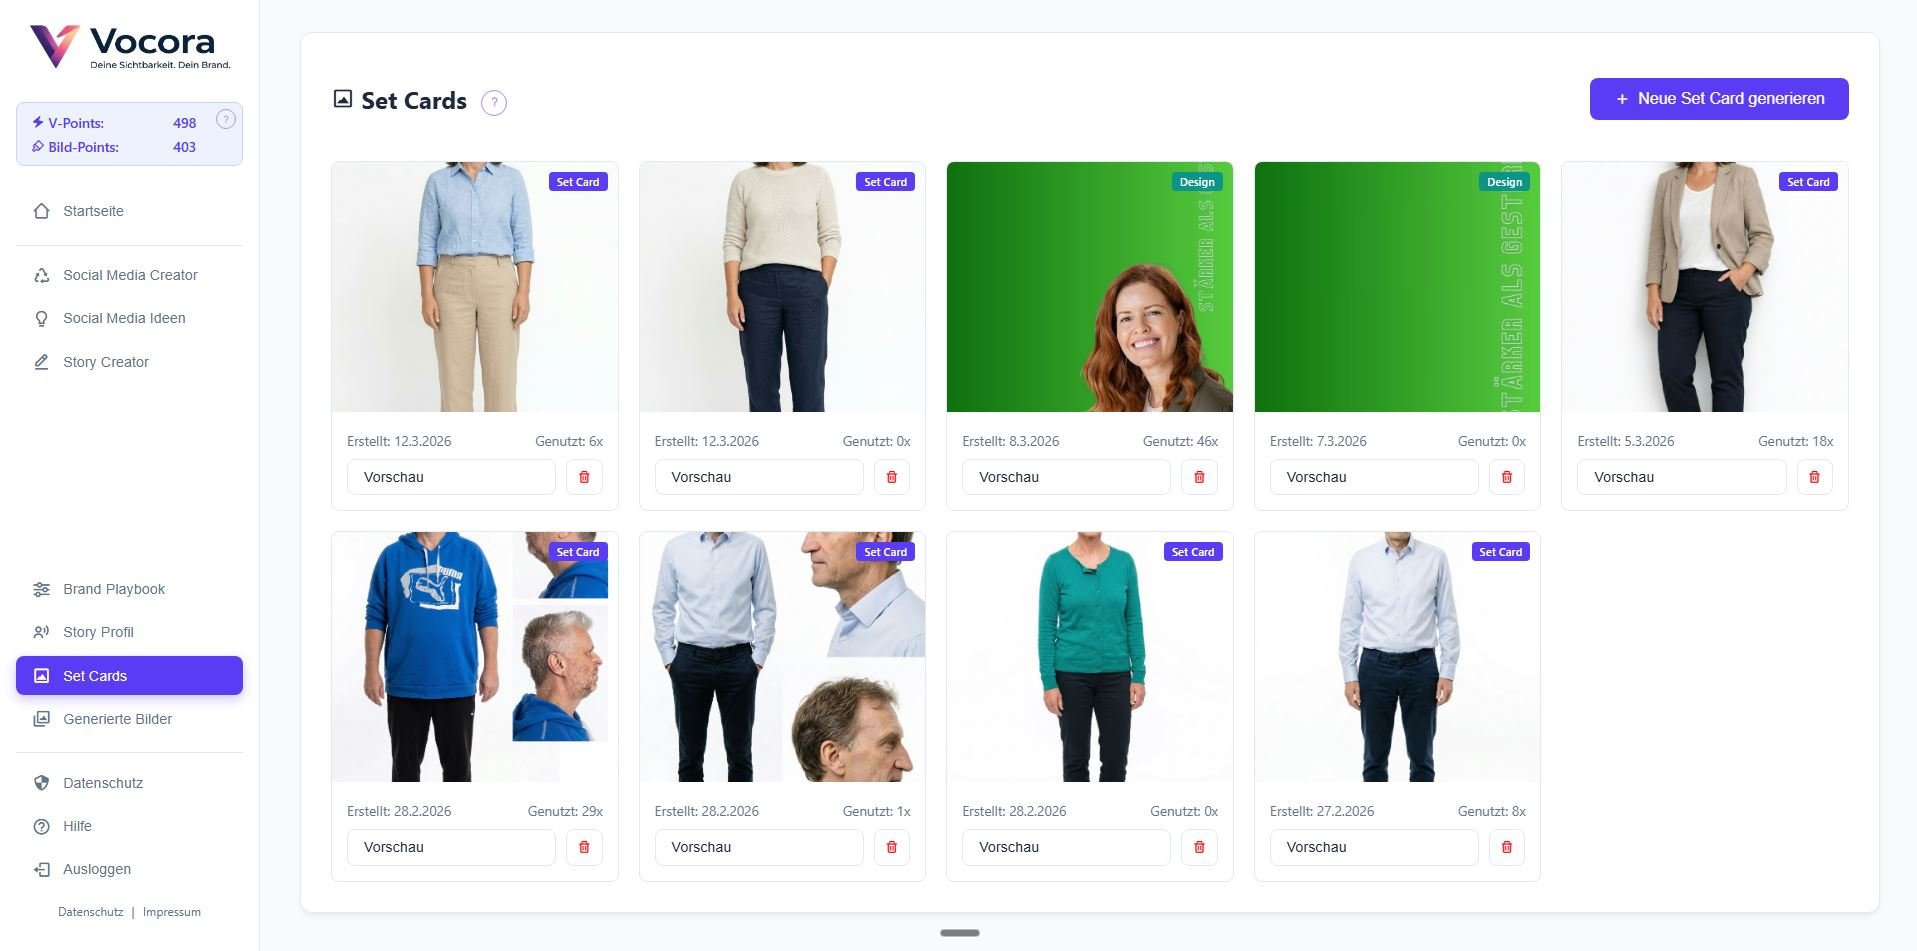Click the Vocora logo

tap(130, 47)
